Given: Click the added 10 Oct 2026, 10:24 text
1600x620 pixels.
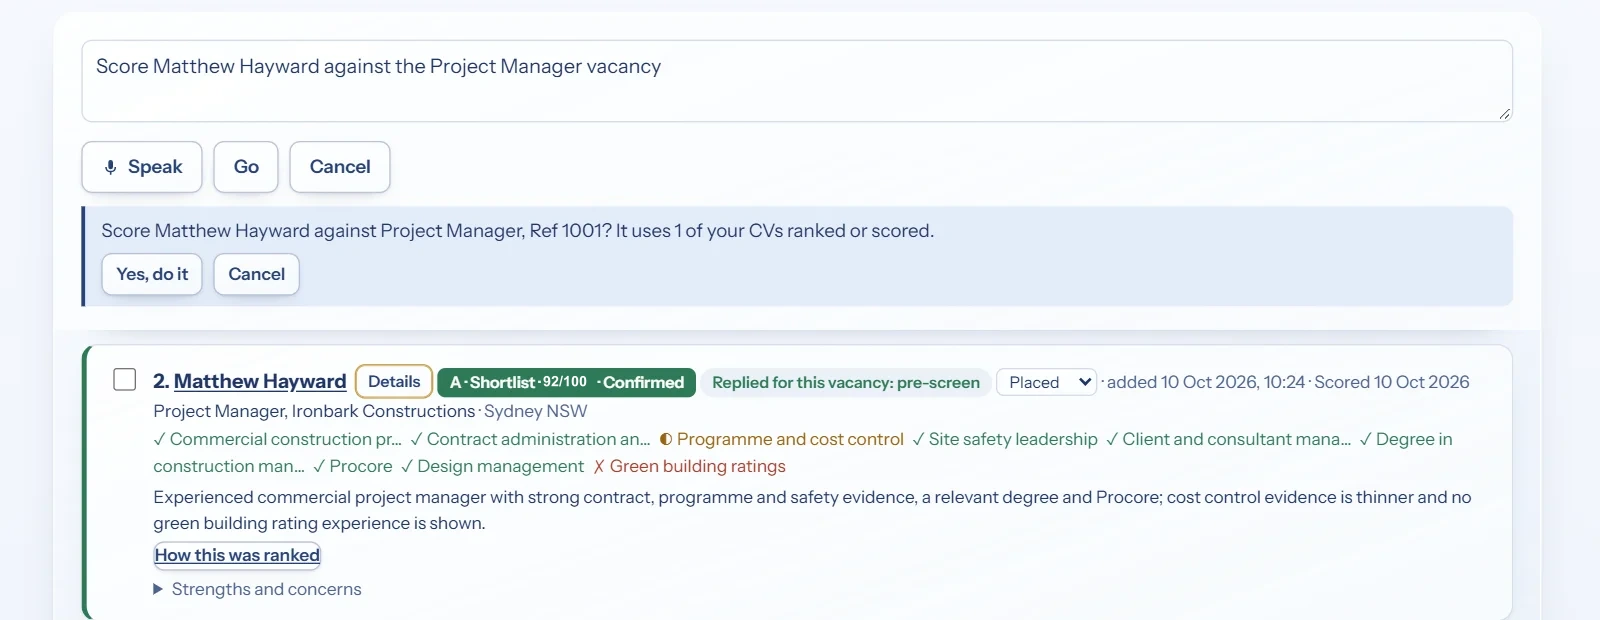Looking at the screenshot, I should (1206, 382).
